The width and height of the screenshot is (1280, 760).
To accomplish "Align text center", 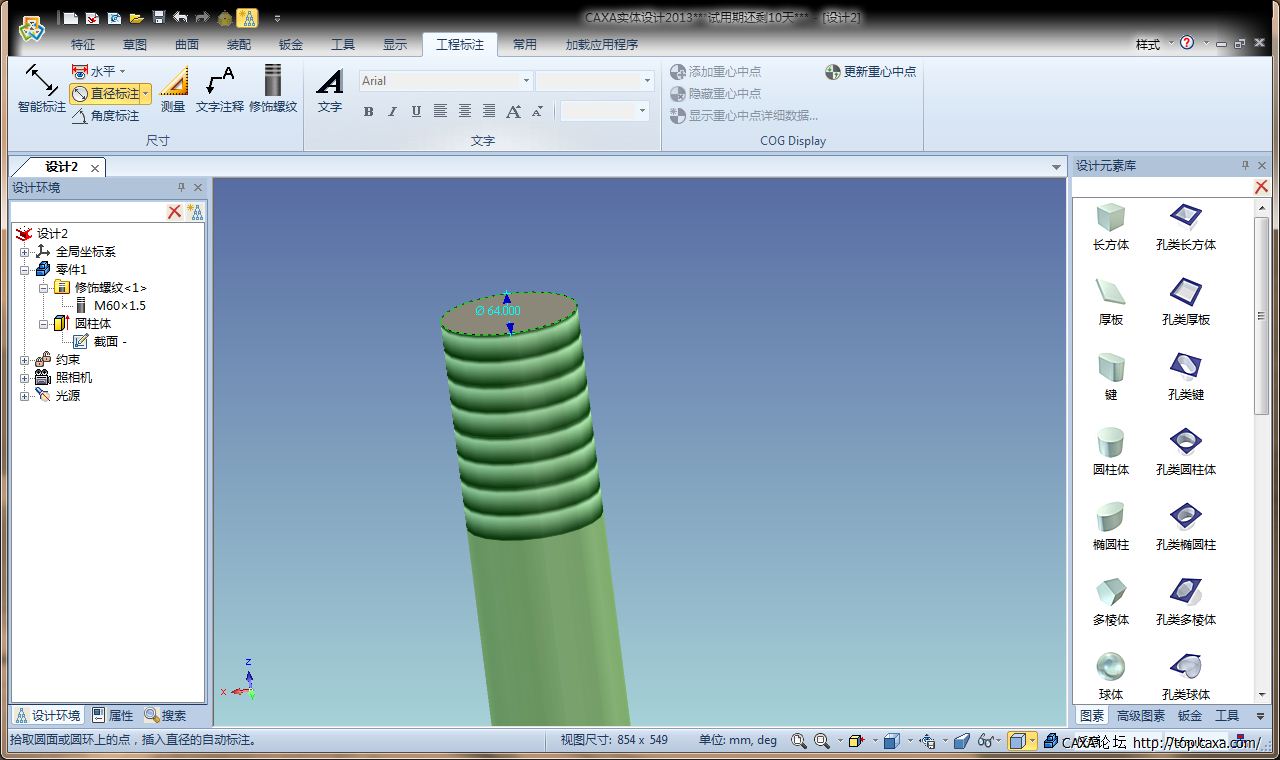I will 465,111.
